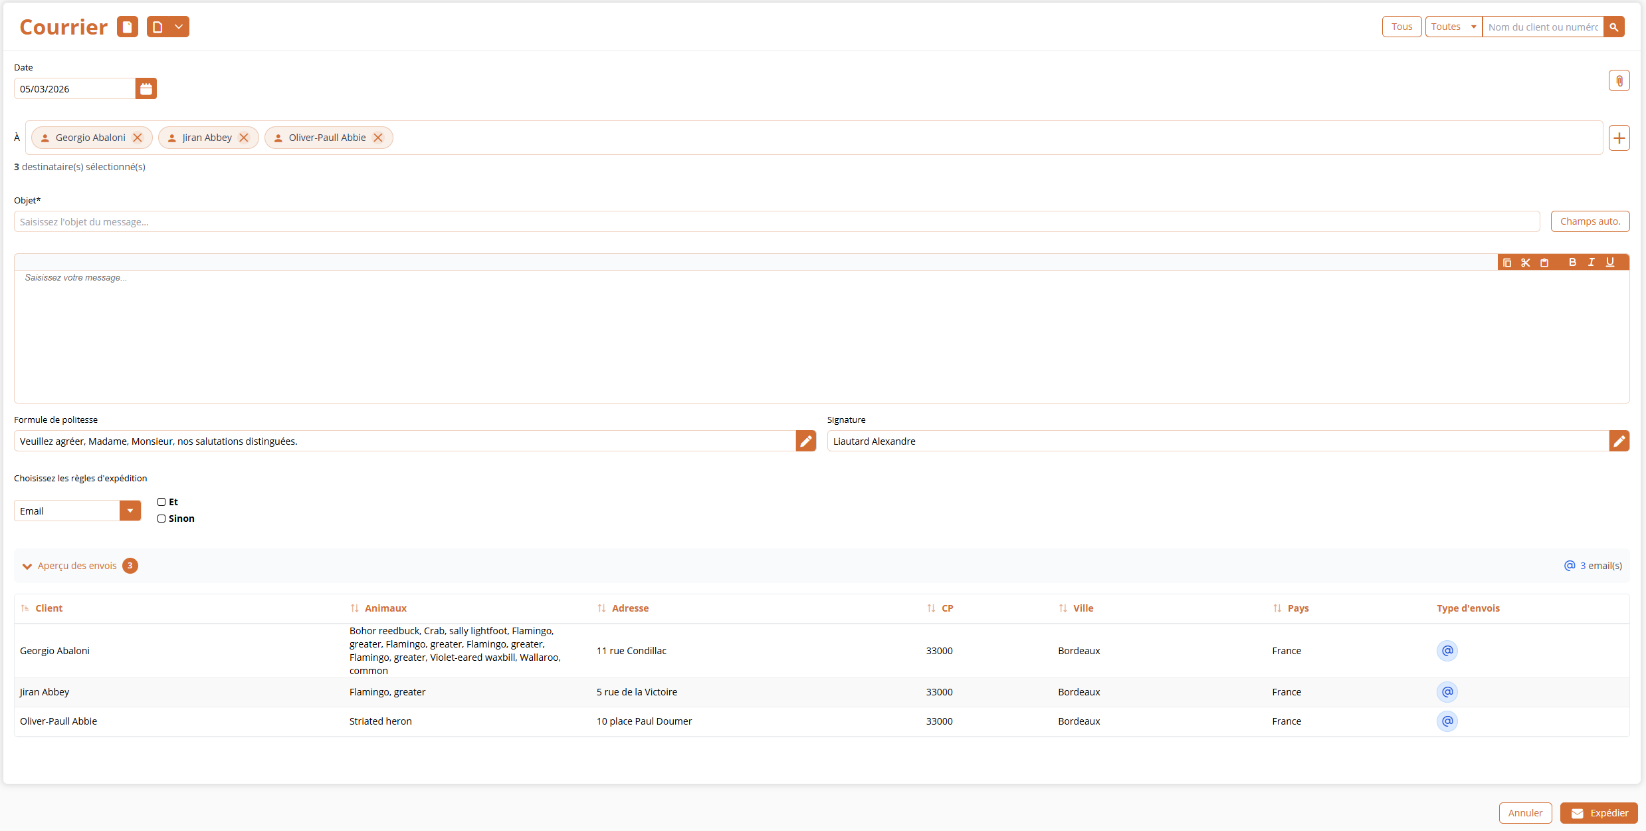Click the 'Champs auto.' button
The image size is (1646, 831).
[x=1589, y=222]
